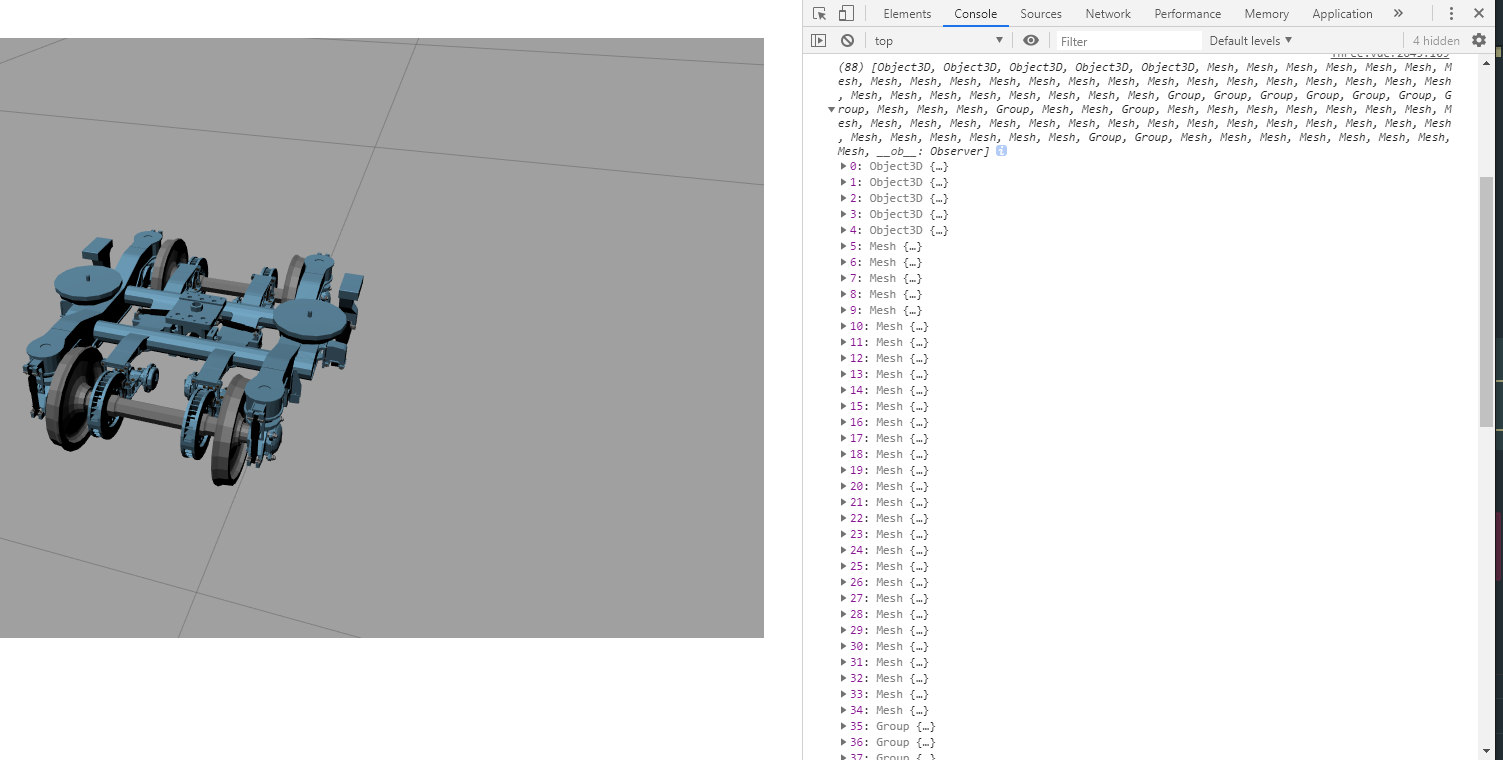
Task: Select the inspect element cursor tool
Action: (817, 13)
